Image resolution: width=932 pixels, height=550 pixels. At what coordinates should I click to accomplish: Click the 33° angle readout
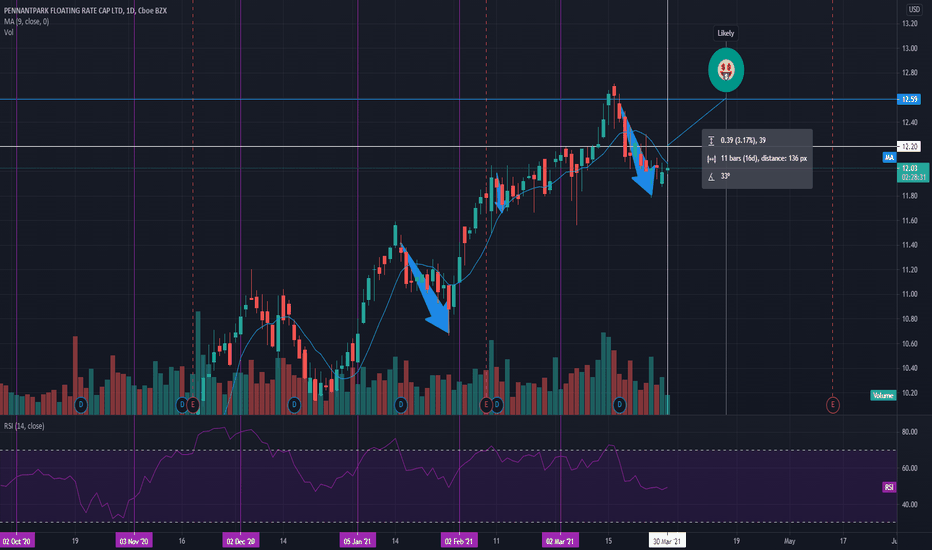click(725, 176)
